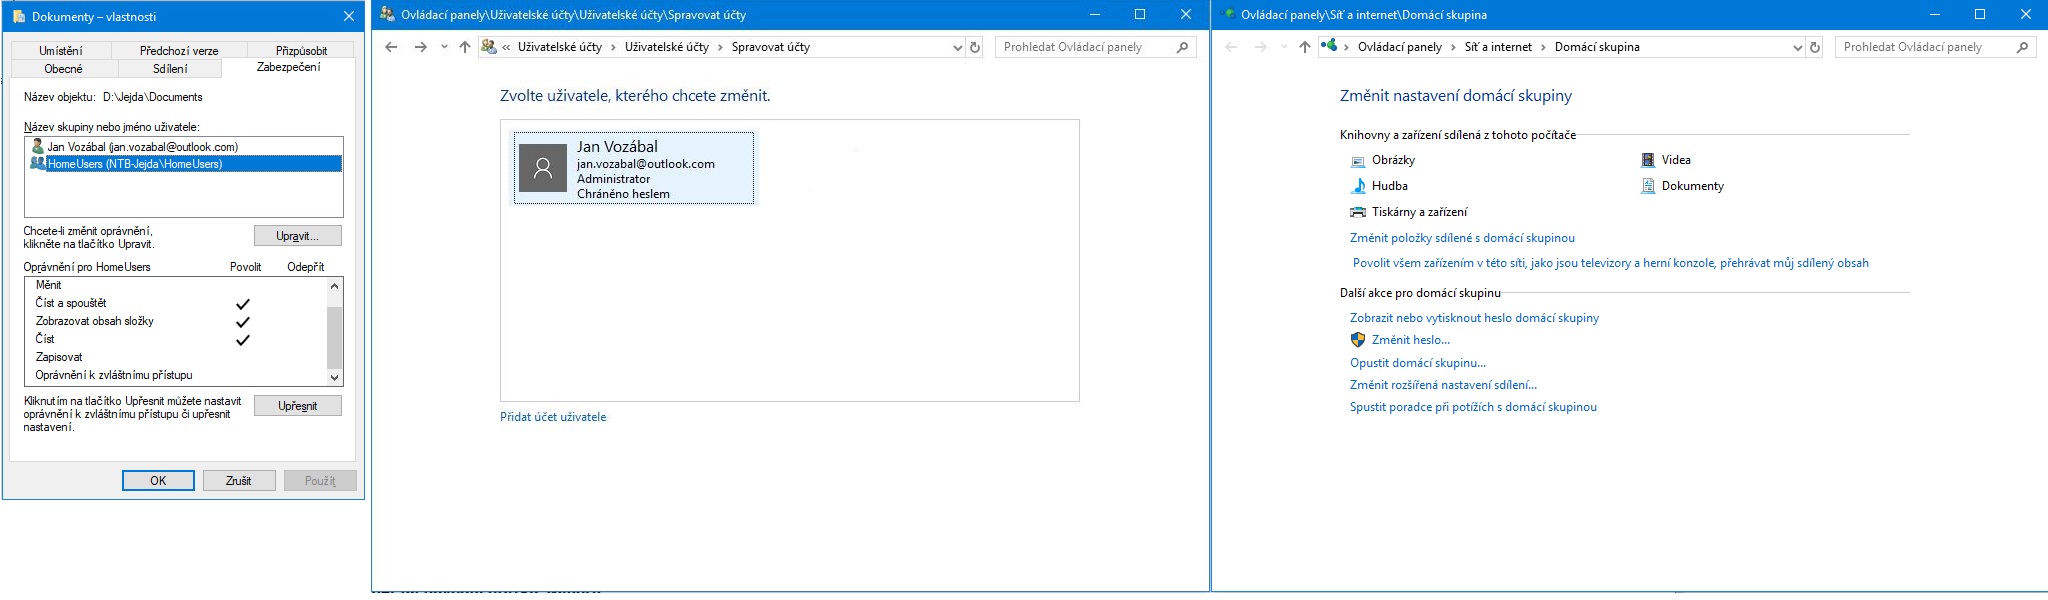Click search magnifier in Domácí skupina window
Viewport: 2048px width, 600px height.
tap(2023, 47)
